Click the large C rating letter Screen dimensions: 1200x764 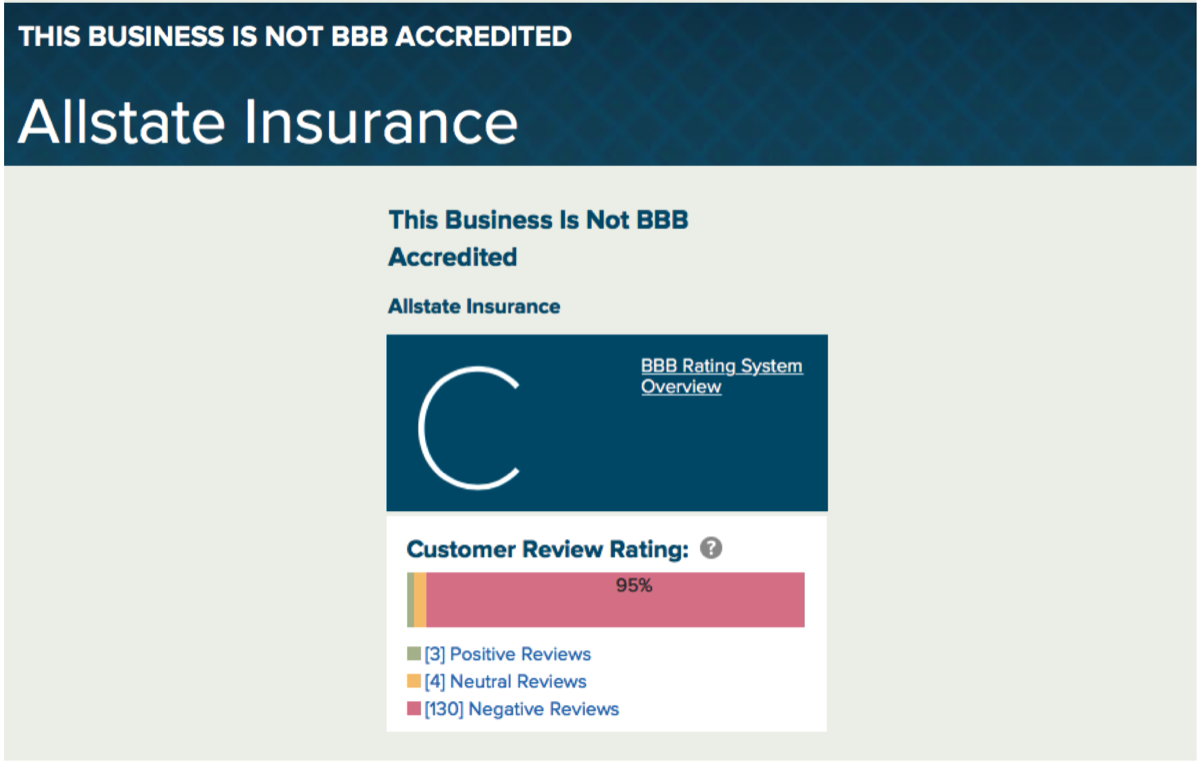[x=467, y=427]
